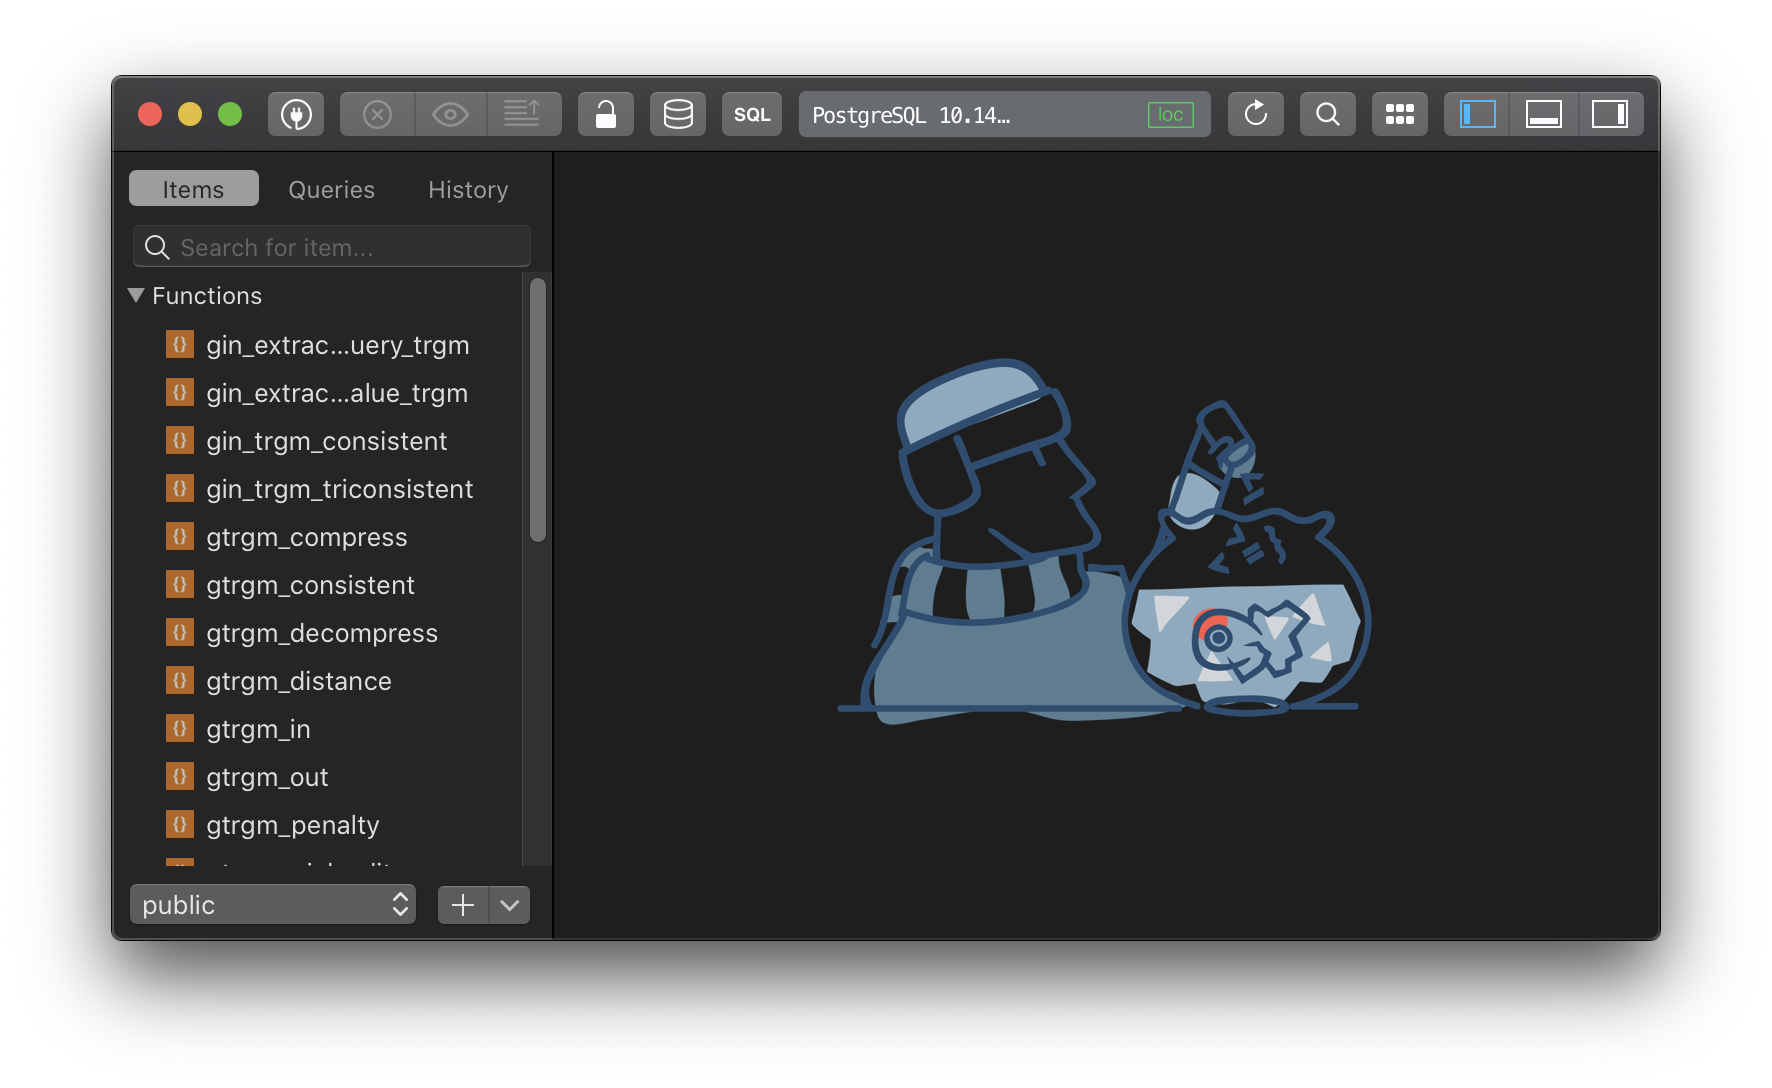Switch to the Items tab
Image resolution: width=1772 pixels, height=1088 pixels.
194,189
